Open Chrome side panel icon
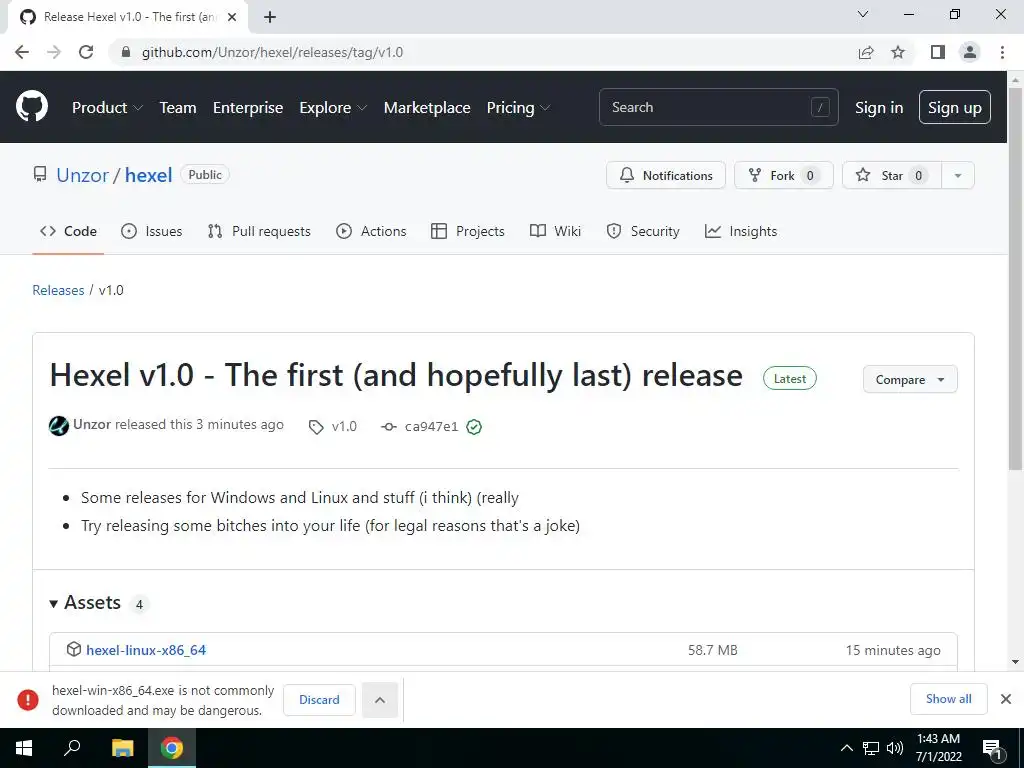 [938, 52]
